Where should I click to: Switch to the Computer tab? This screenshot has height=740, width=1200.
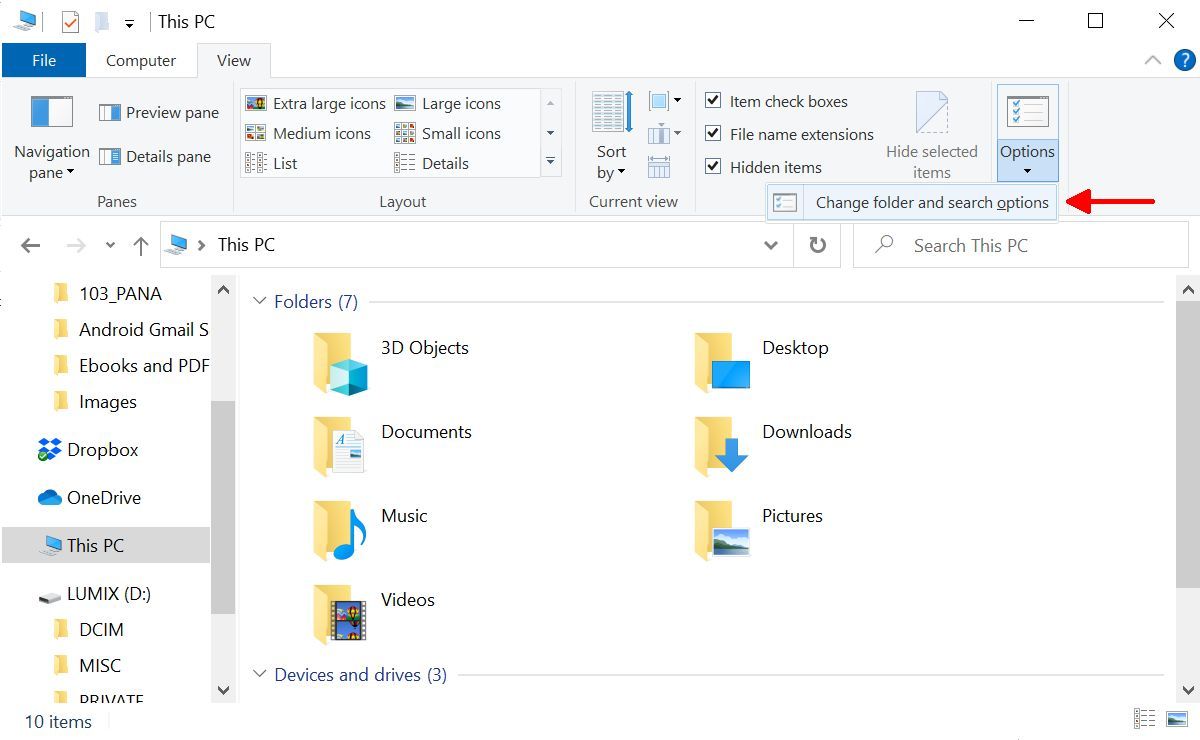(141, 60)
